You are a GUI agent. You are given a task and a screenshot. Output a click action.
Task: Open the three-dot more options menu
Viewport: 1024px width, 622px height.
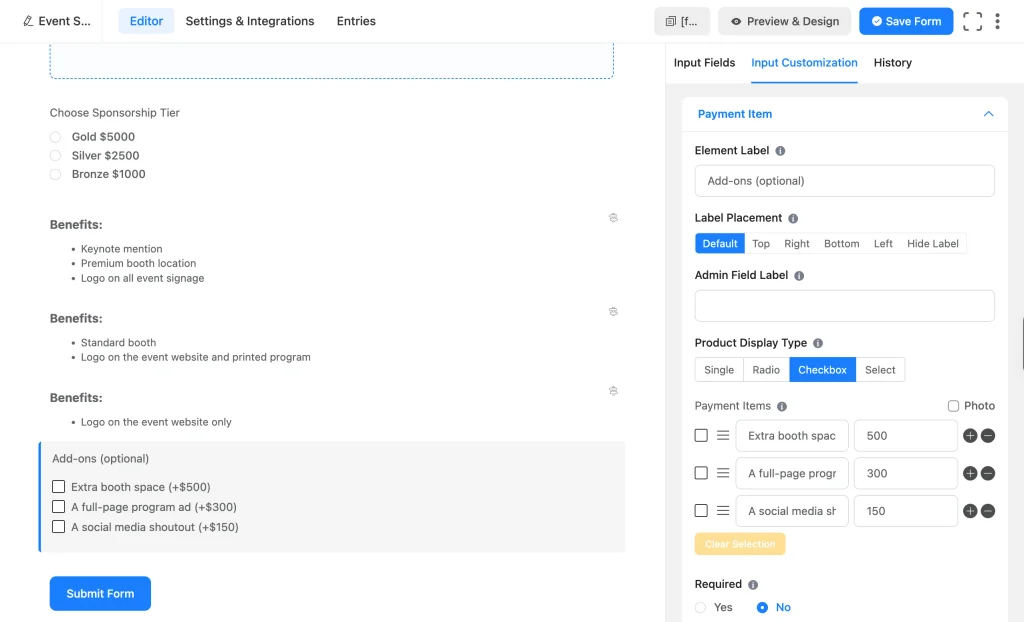[997, 22]
